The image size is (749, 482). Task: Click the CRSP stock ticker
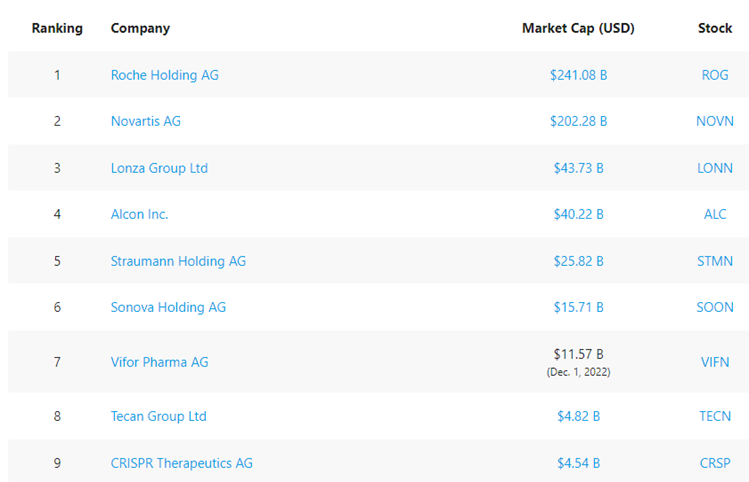click(x=715, y=463)
